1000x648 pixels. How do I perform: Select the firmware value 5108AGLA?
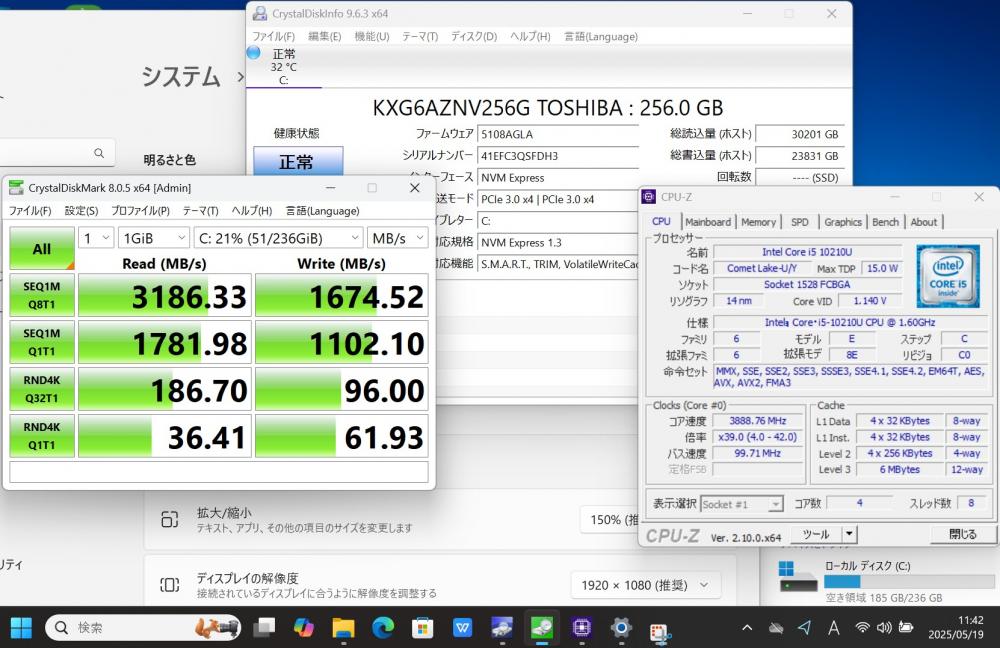tap(506, 134)
